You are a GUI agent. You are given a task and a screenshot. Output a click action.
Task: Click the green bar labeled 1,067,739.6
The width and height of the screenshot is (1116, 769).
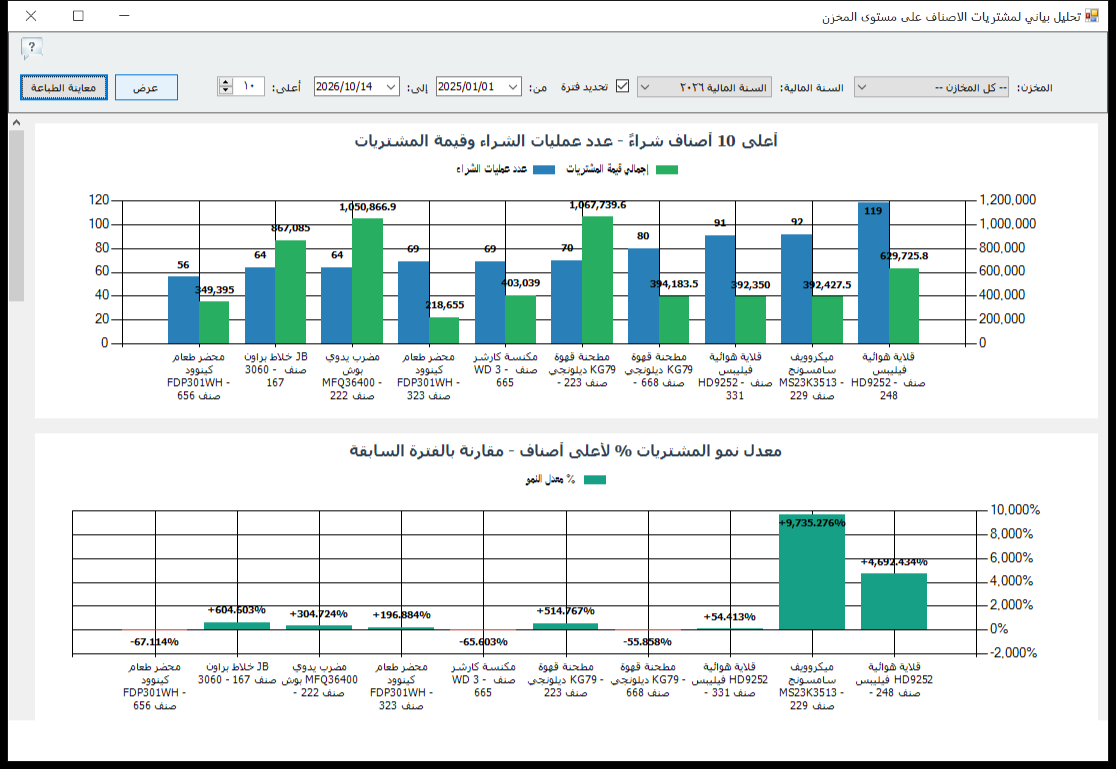pyautogui.click(x=597, y=280)
